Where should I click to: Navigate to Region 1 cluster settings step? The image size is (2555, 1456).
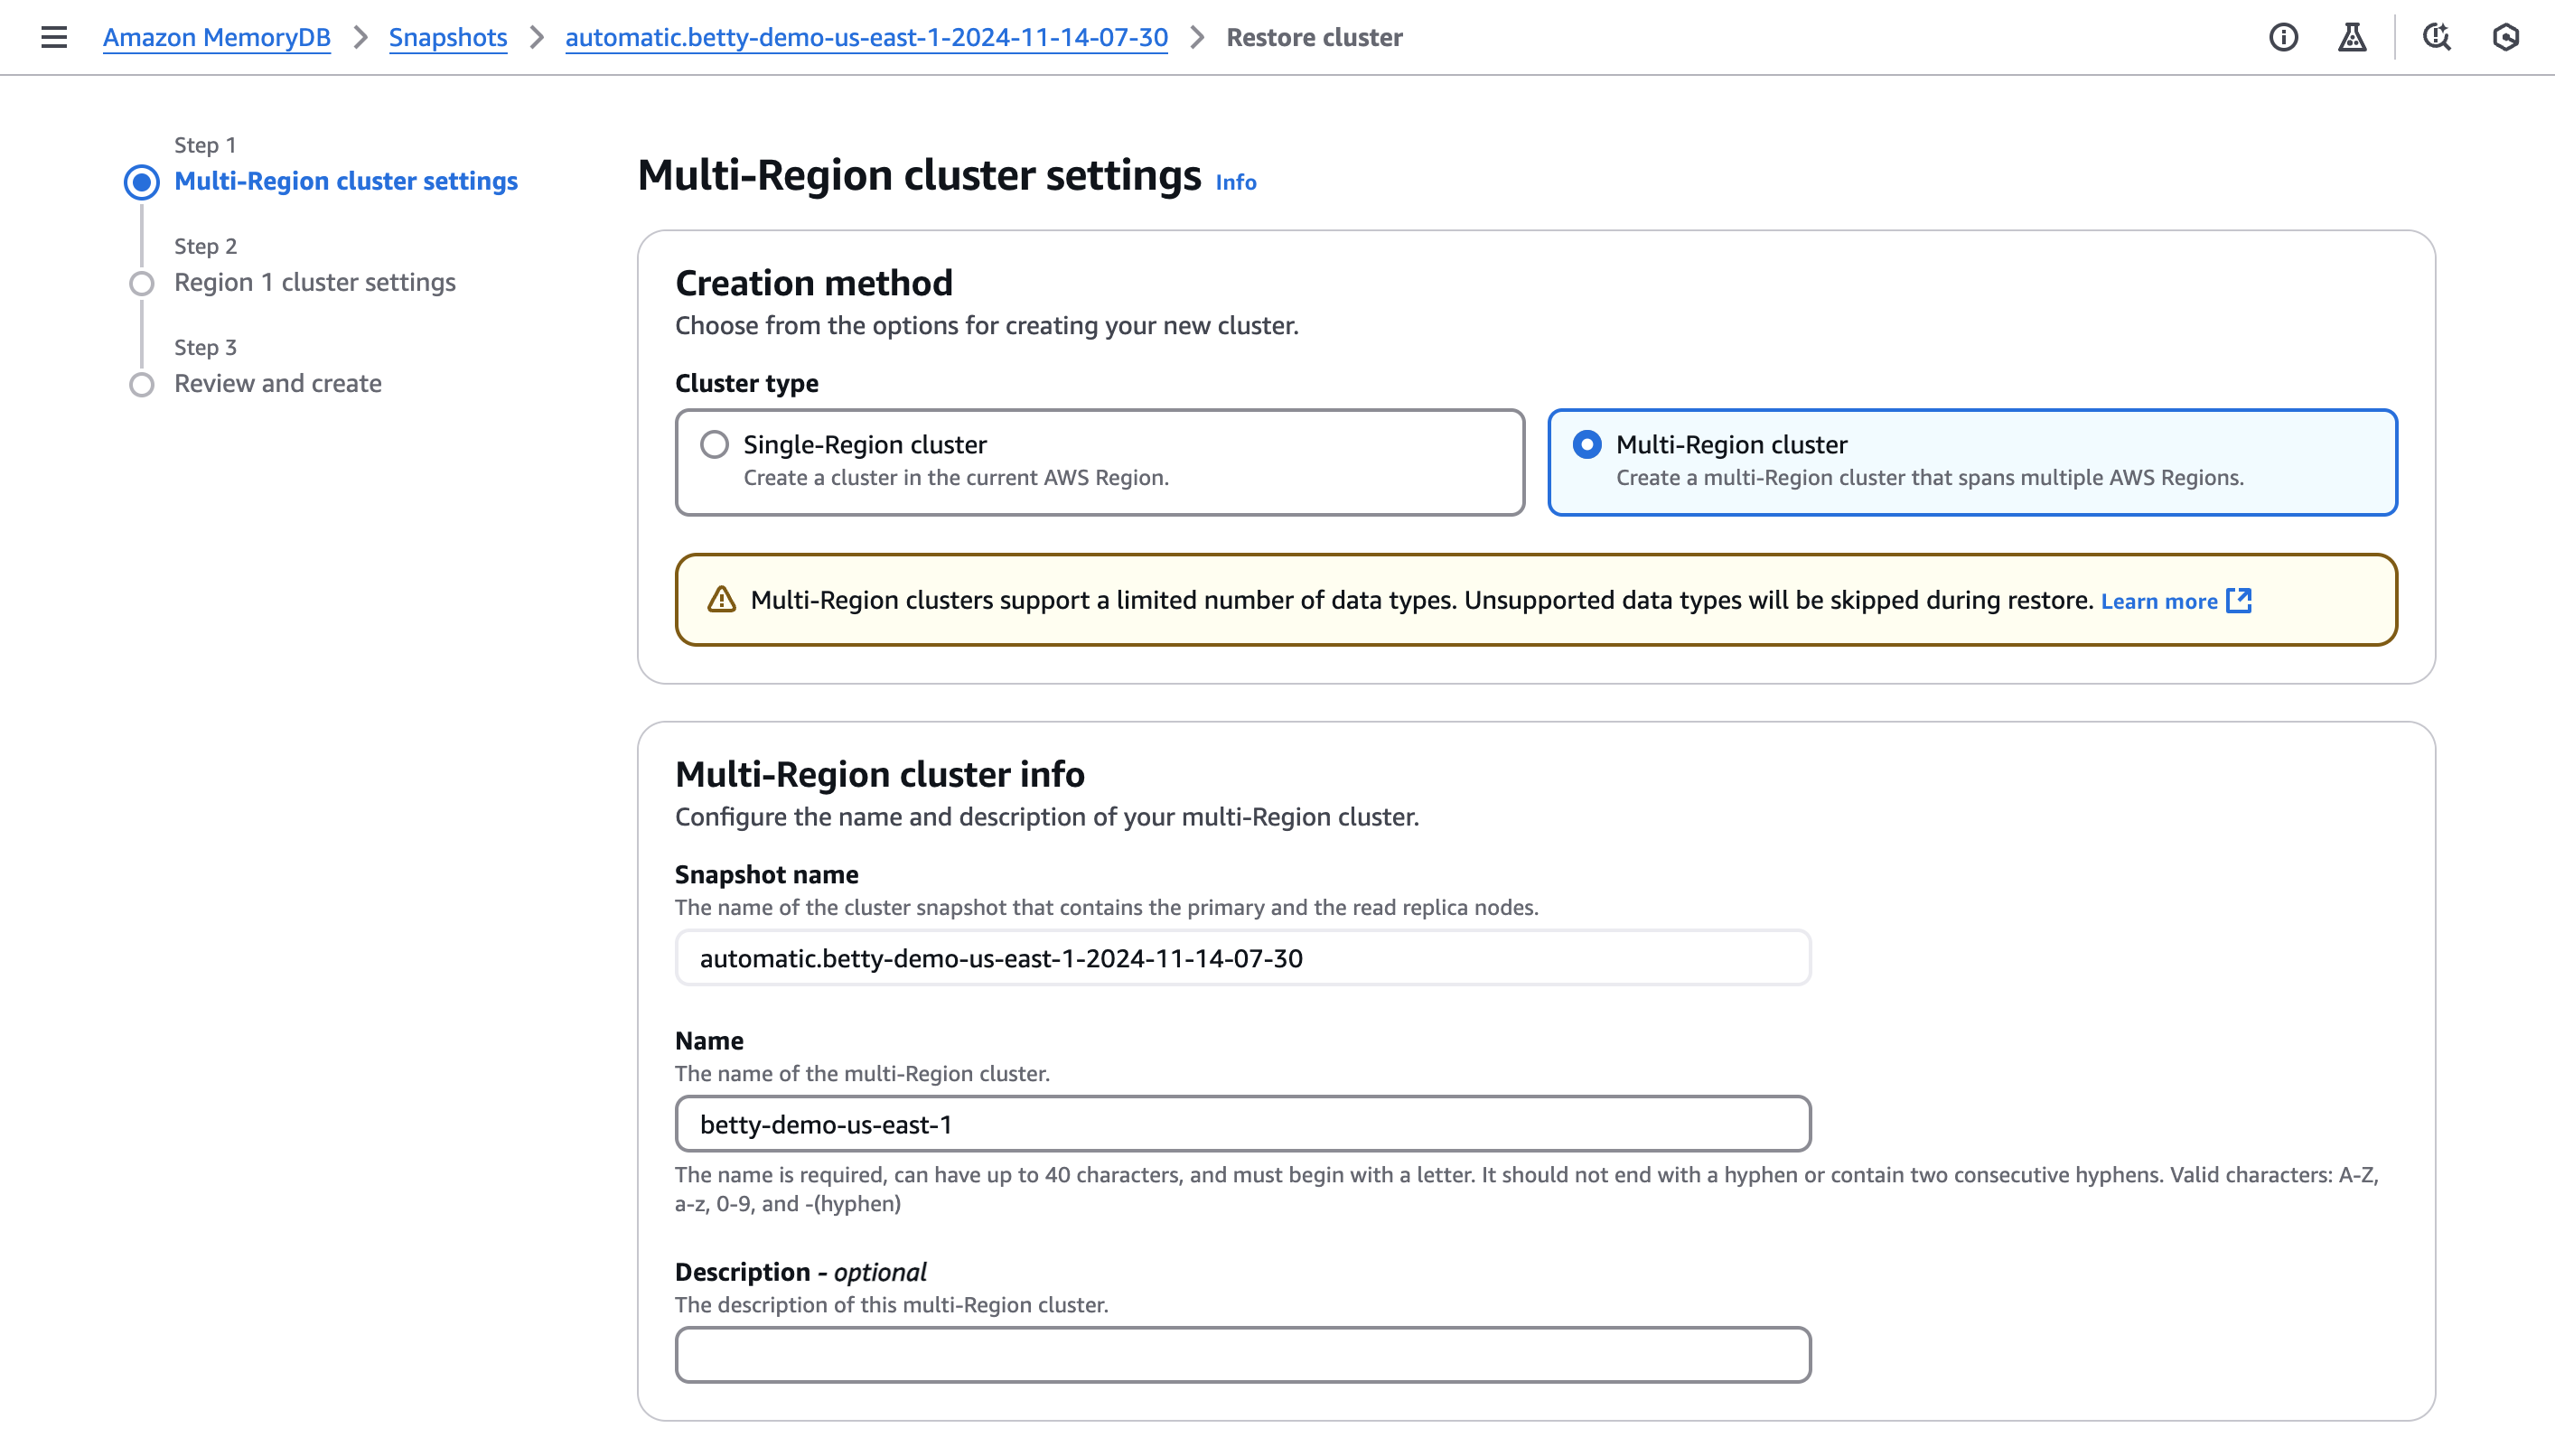click(x=314, y=282)
